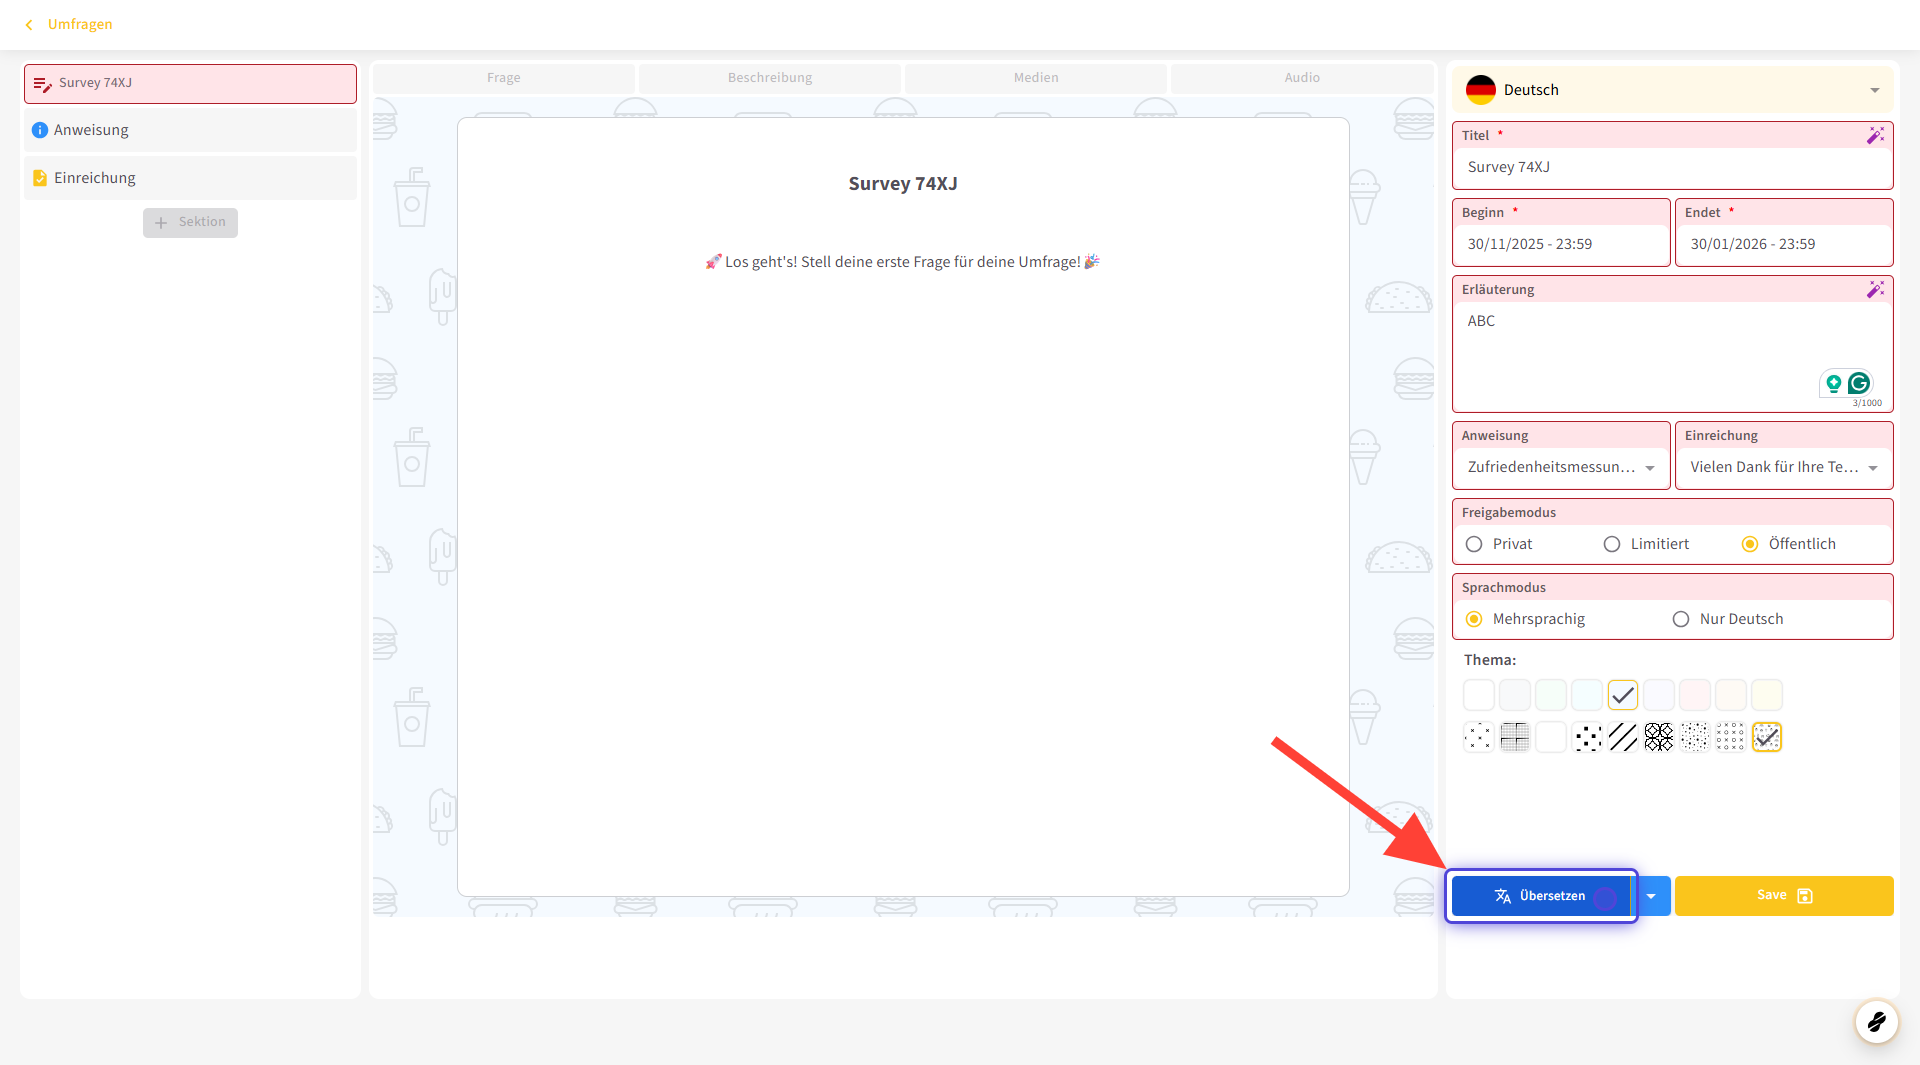The height and width of the screenshot is (1065, 1920).
Task: Open the Medien tab
Action: click(1035, 78)
